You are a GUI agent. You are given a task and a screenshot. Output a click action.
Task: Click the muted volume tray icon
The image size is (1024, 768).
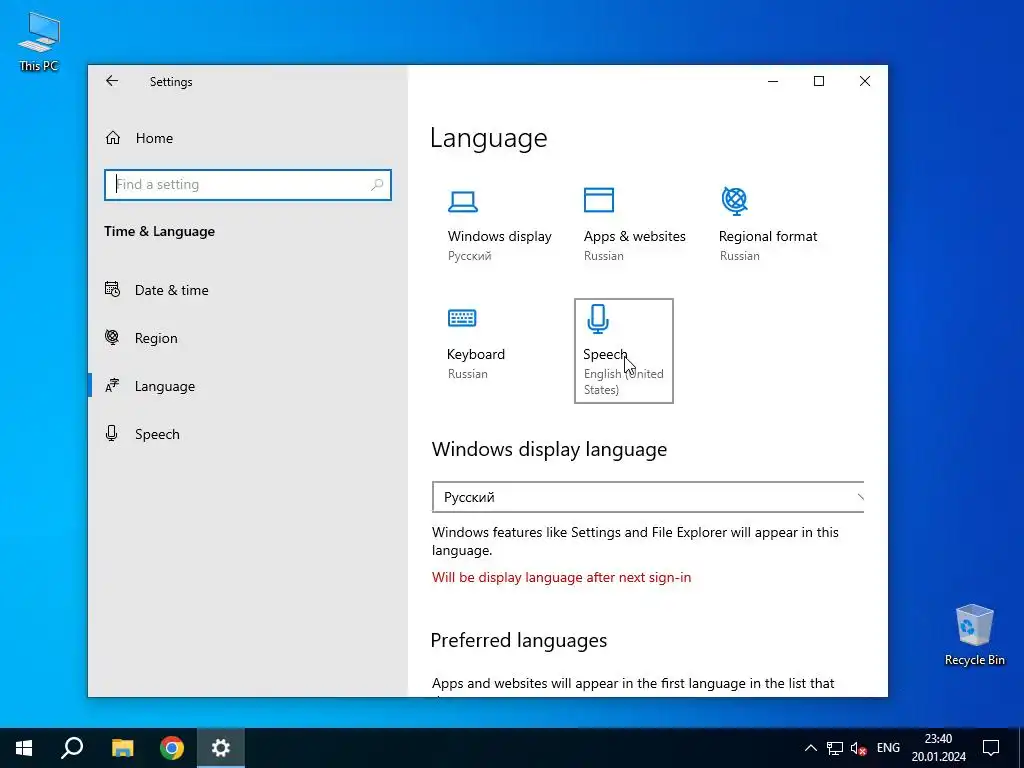pos(859,748)
